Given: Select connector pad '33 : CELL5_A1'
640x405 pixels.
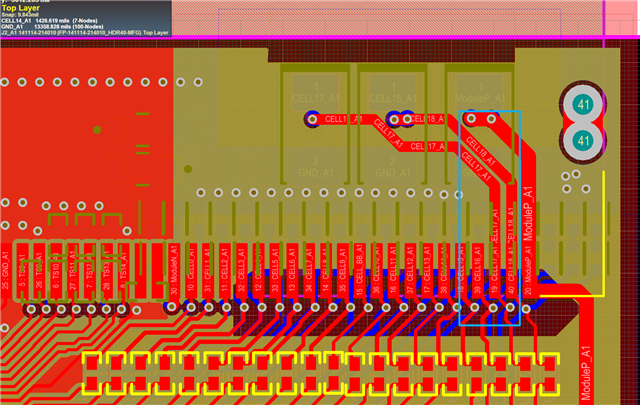Looking at the screenshot, I should tap(275, 271).
